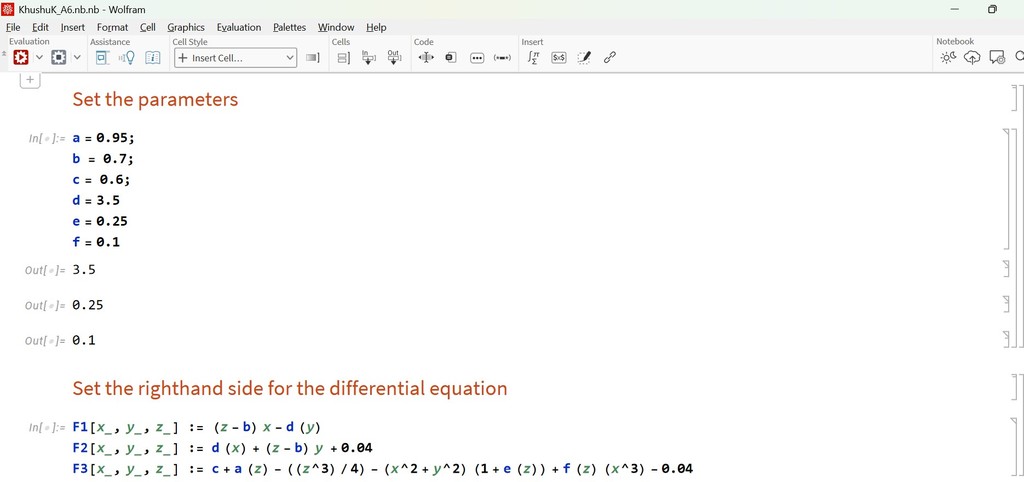Click the Evaluate cells icon

point(21,58)
